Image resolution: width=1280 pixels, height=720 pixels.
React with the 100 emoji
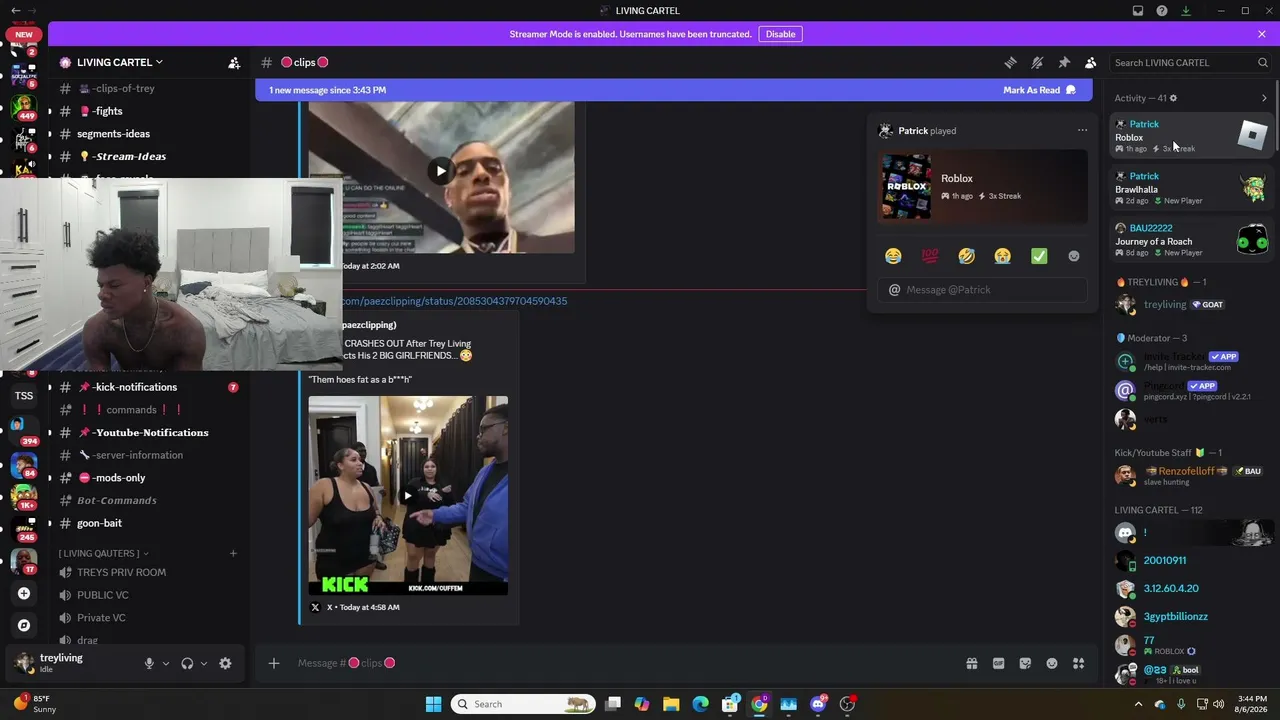point(930,256)
